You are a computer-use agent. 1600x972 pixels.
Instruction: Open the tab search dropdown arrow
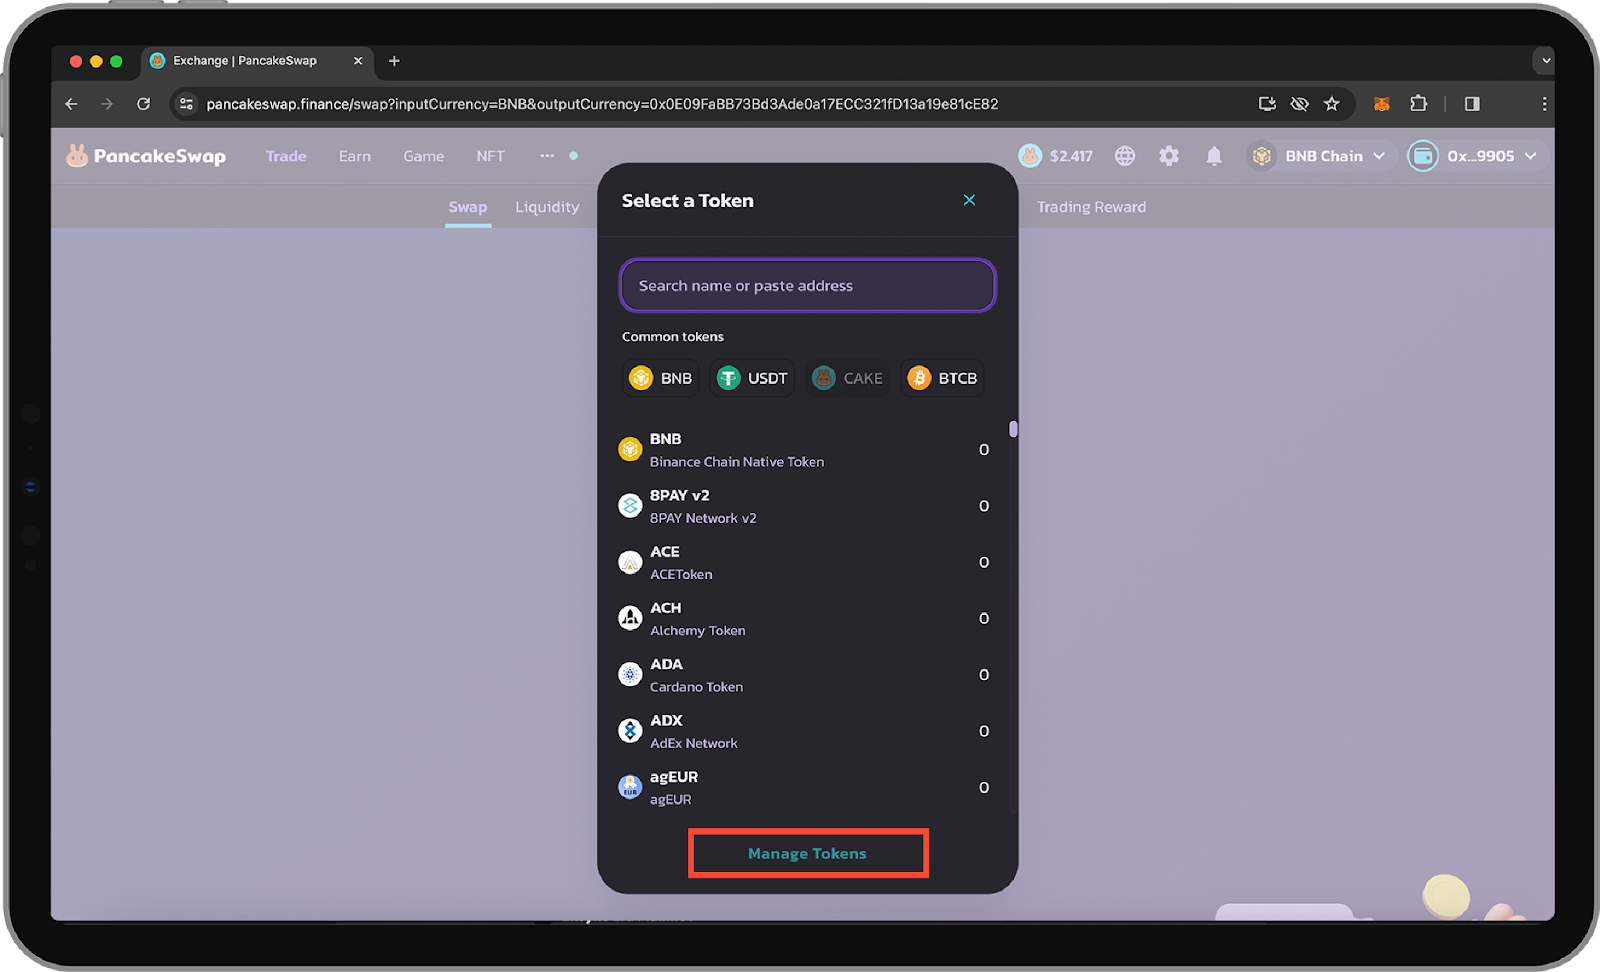pos(1545,61)
